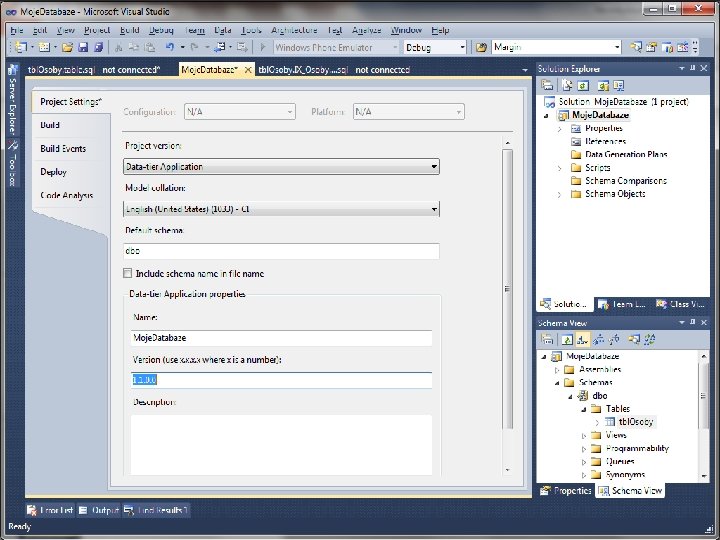Open the Toolbox sidebar tab
The height and width of the screenshot is (540, 720).
click(12, 163)
